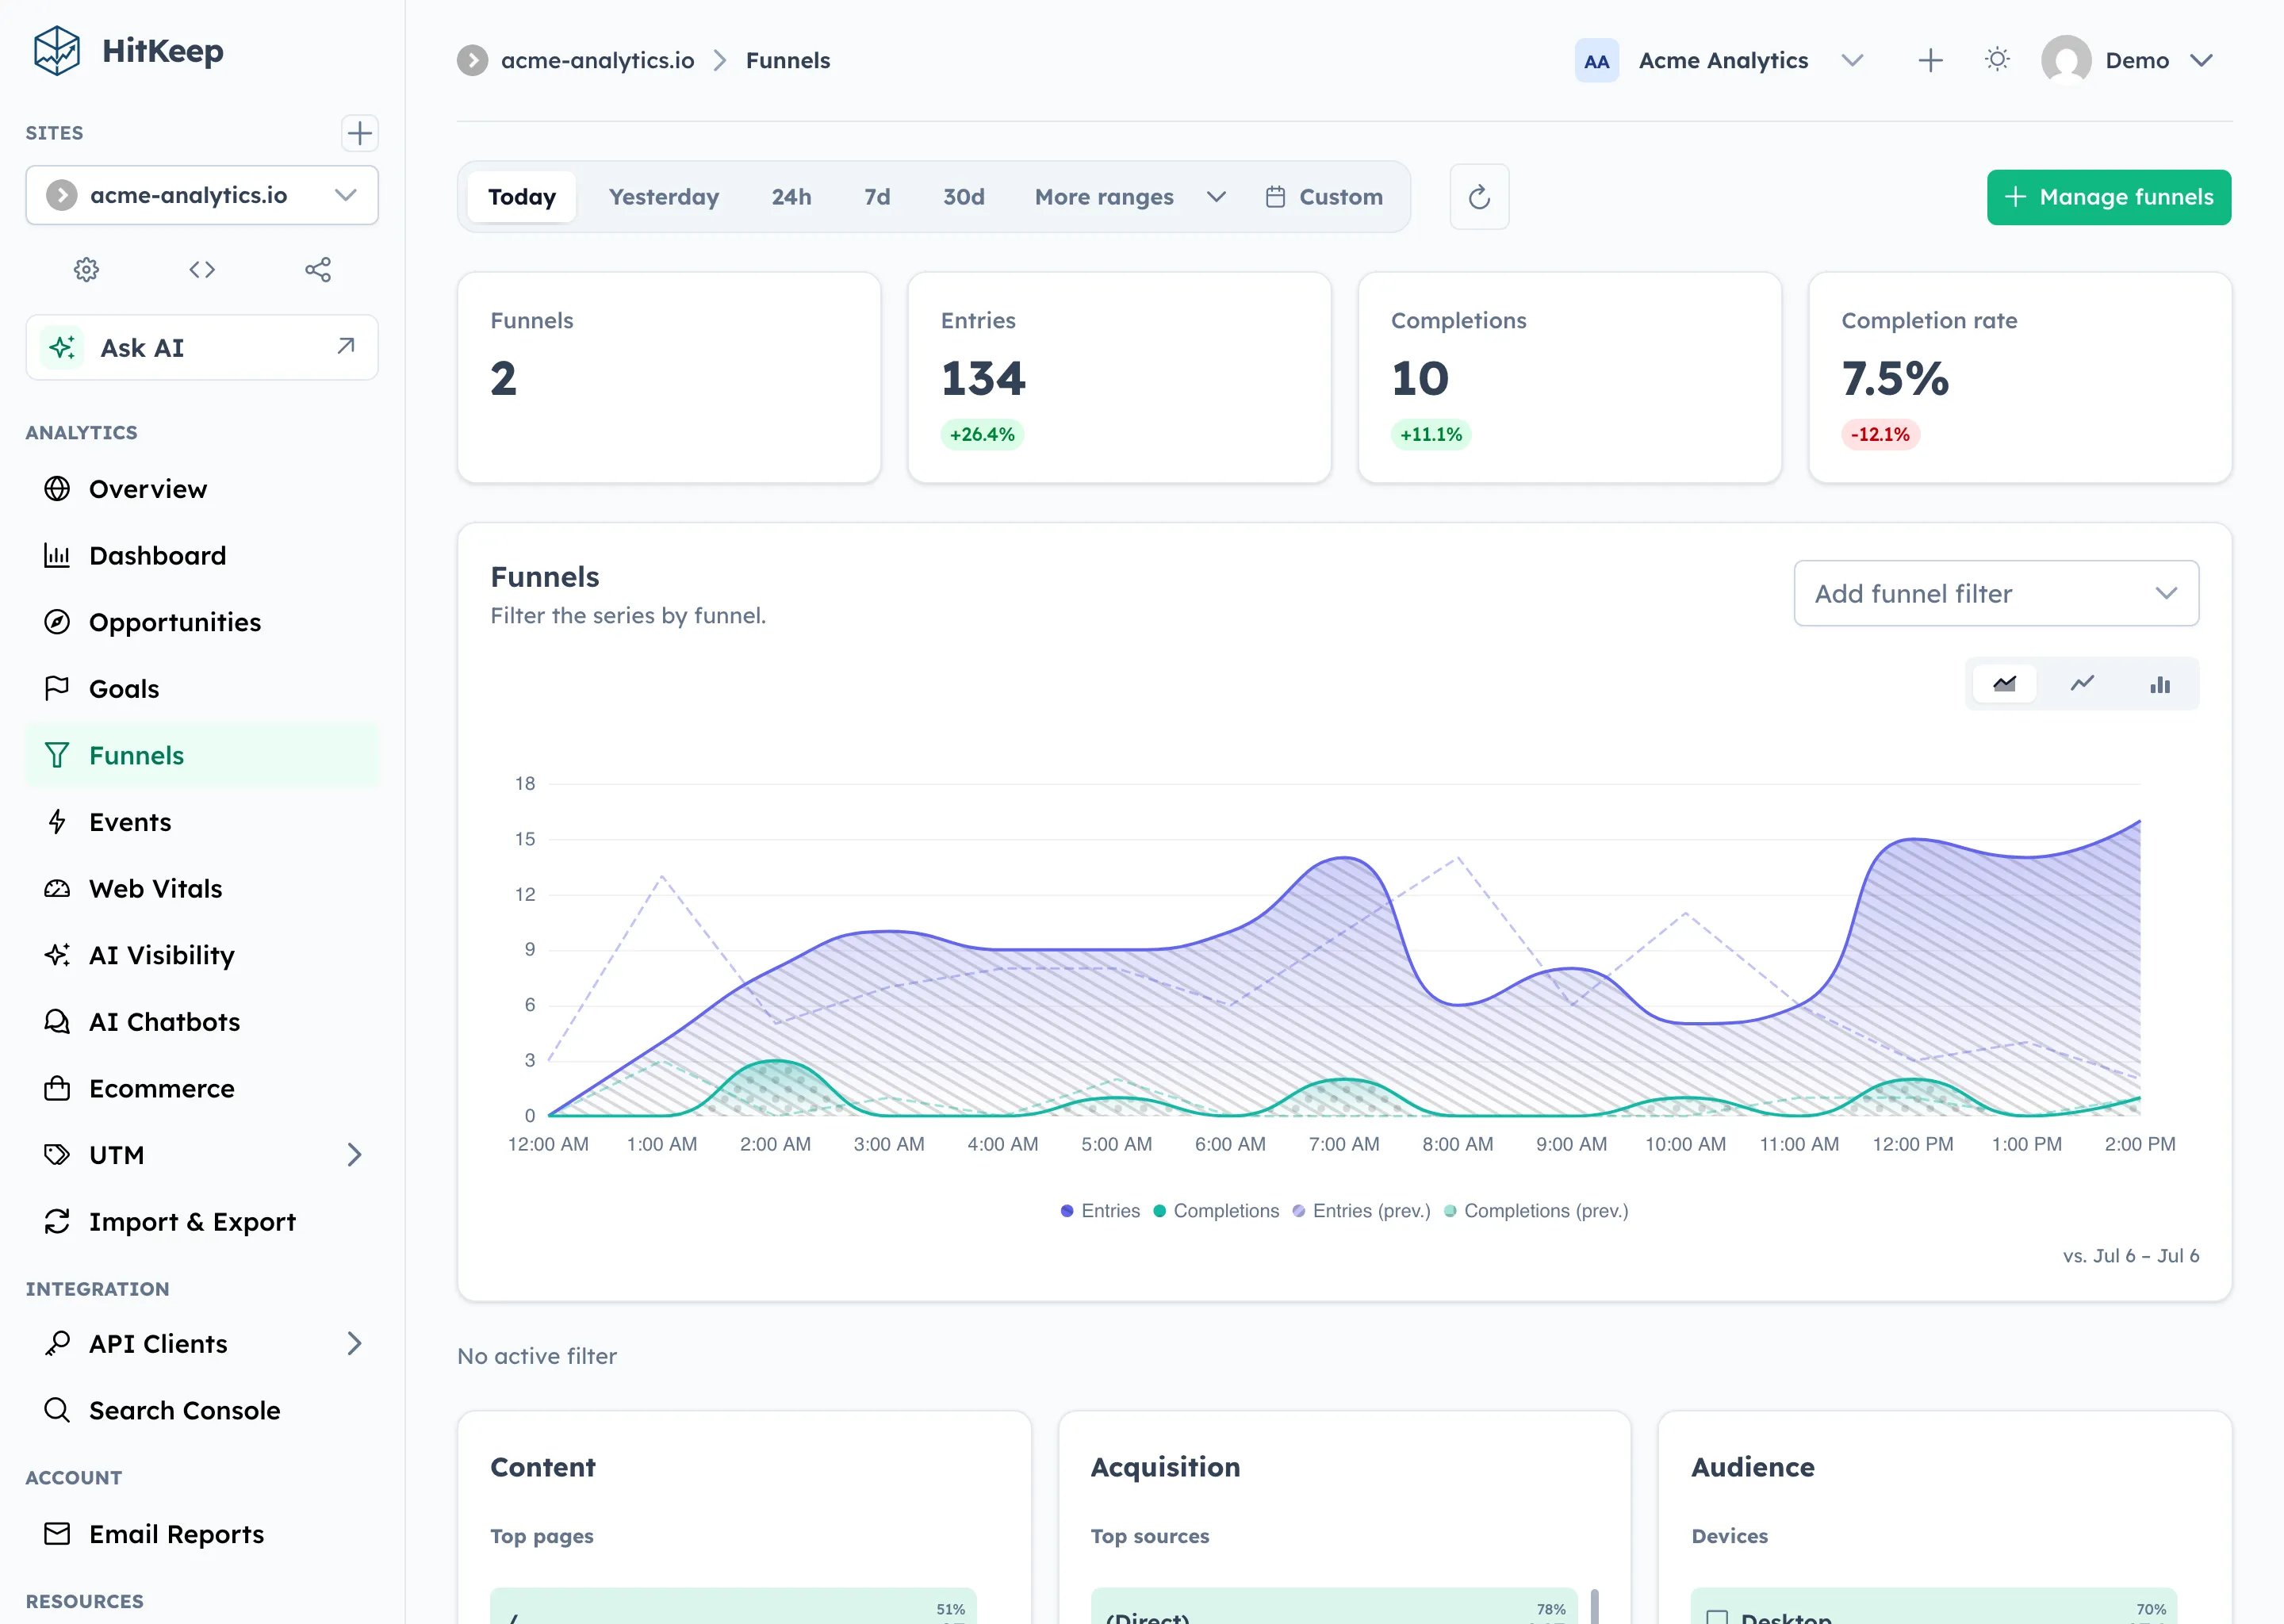The width and height of the screenshot is (2284, 1624).
Task: Click the funnel icon beside Funnels
Action: [57, 756]
